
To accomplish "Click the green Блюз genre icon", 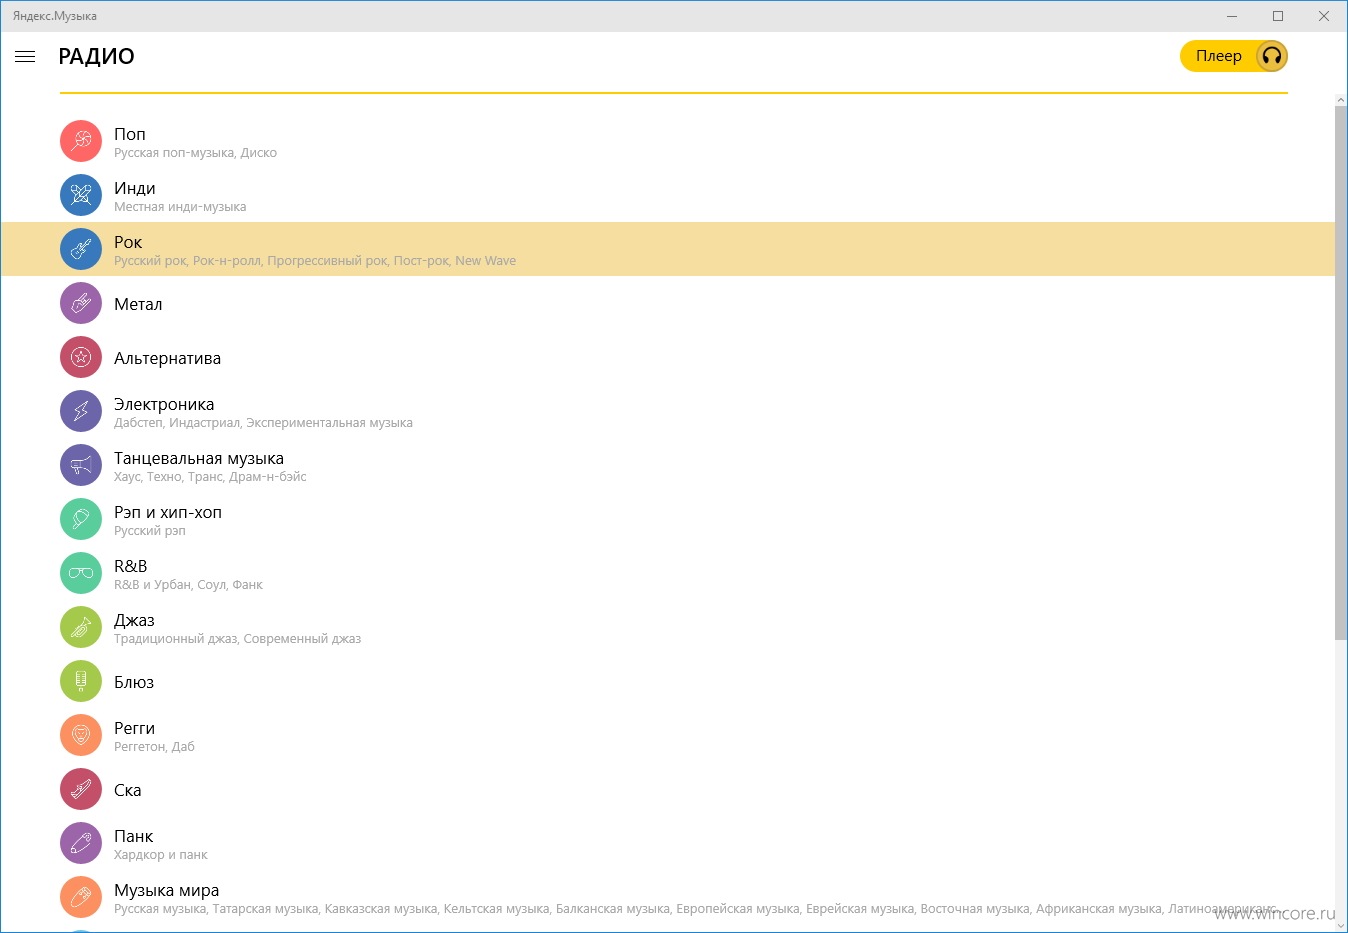I will click(x=81, y=681).
